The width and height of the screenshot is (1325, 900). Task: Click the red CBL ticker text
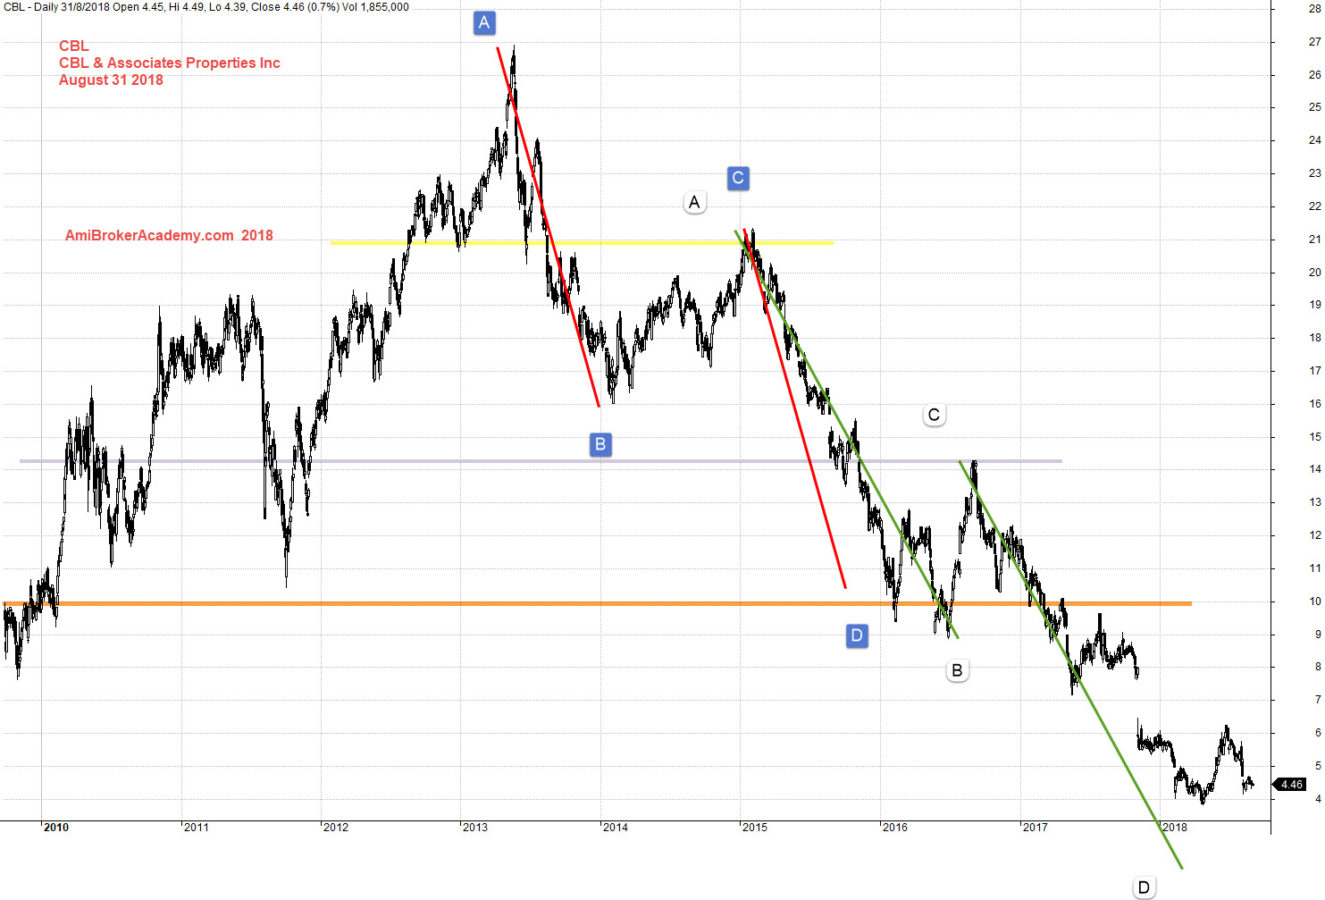coord(74,46)
